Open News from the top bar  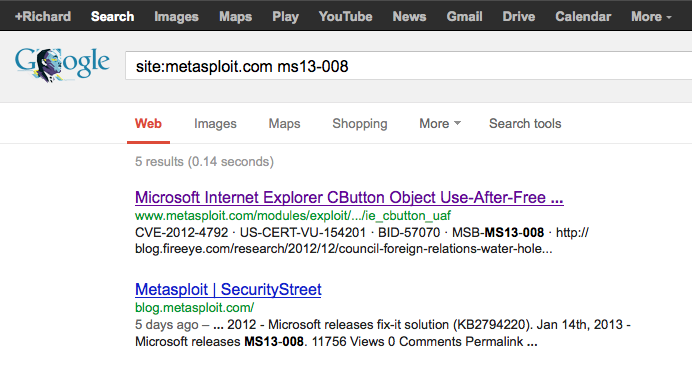pos(410,16)
